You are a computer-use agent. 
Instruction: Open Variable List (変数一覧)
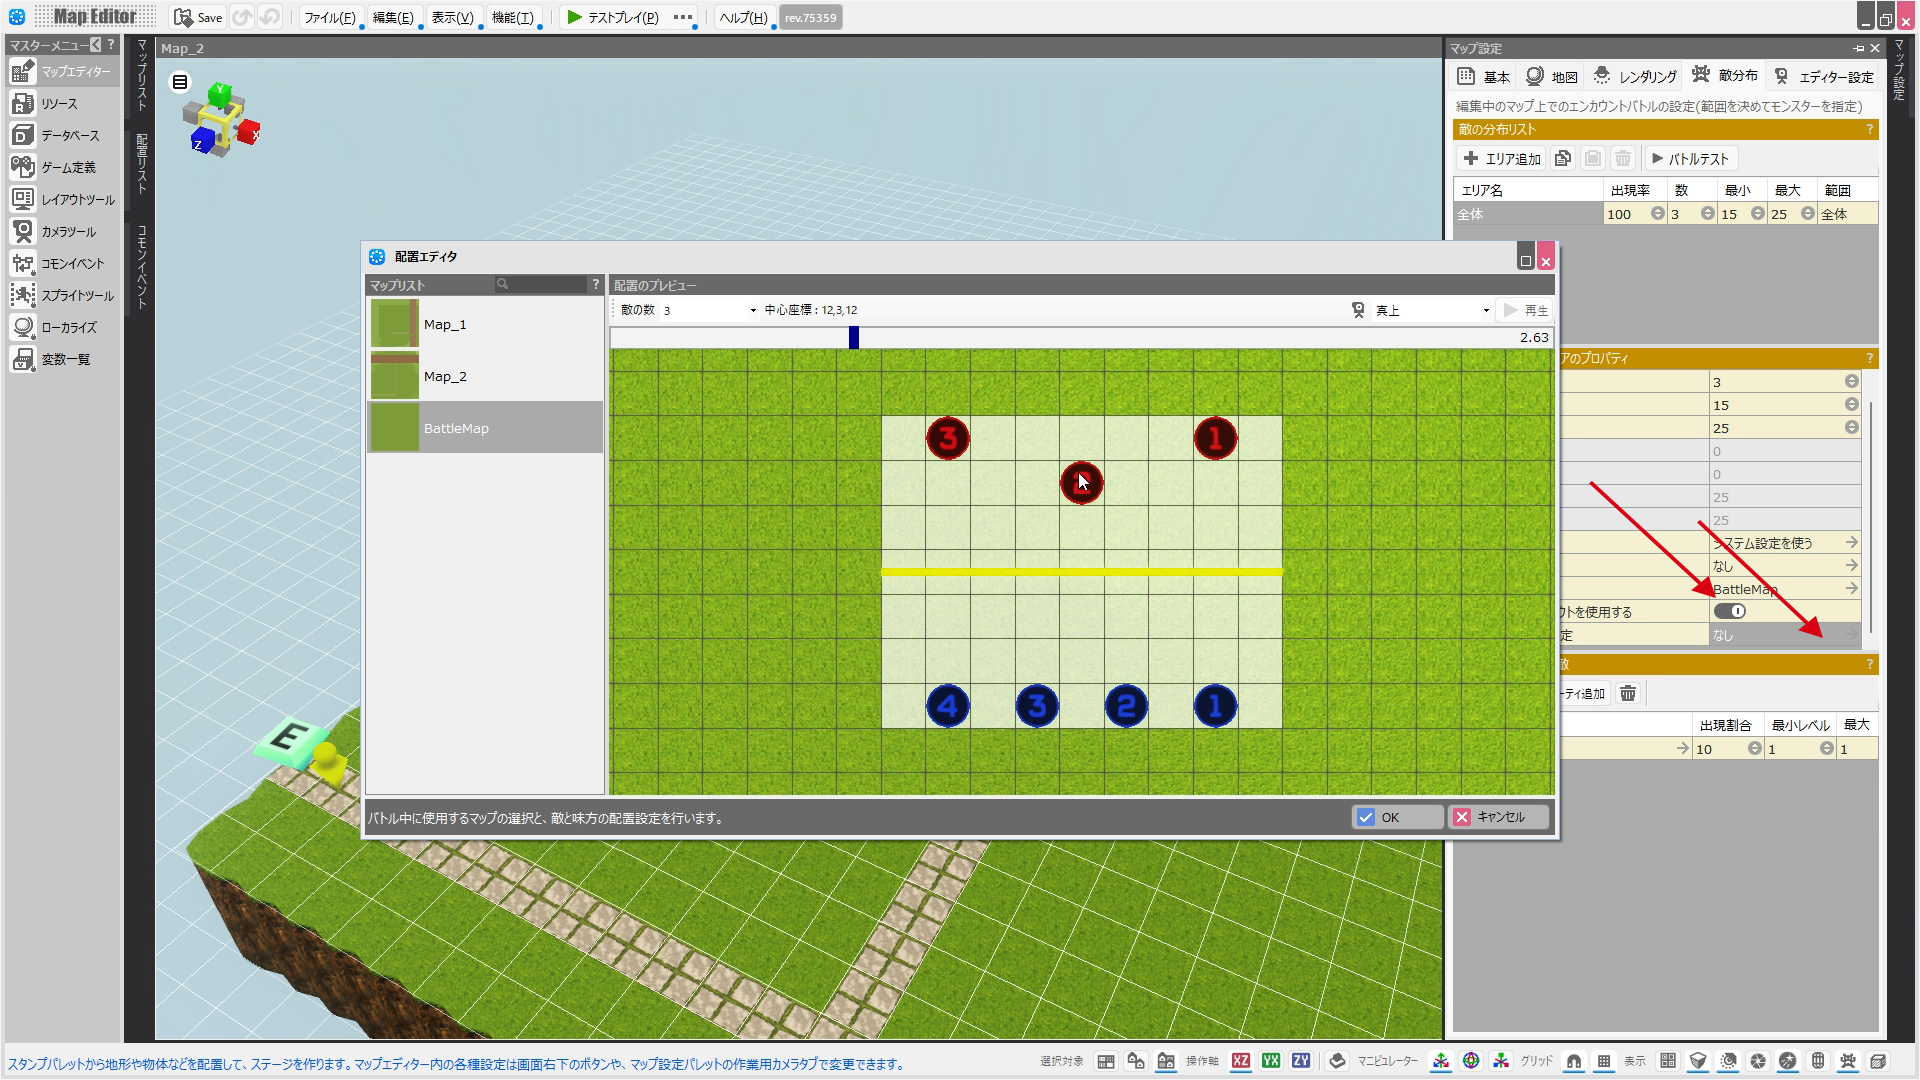click(x=60, y=359)
